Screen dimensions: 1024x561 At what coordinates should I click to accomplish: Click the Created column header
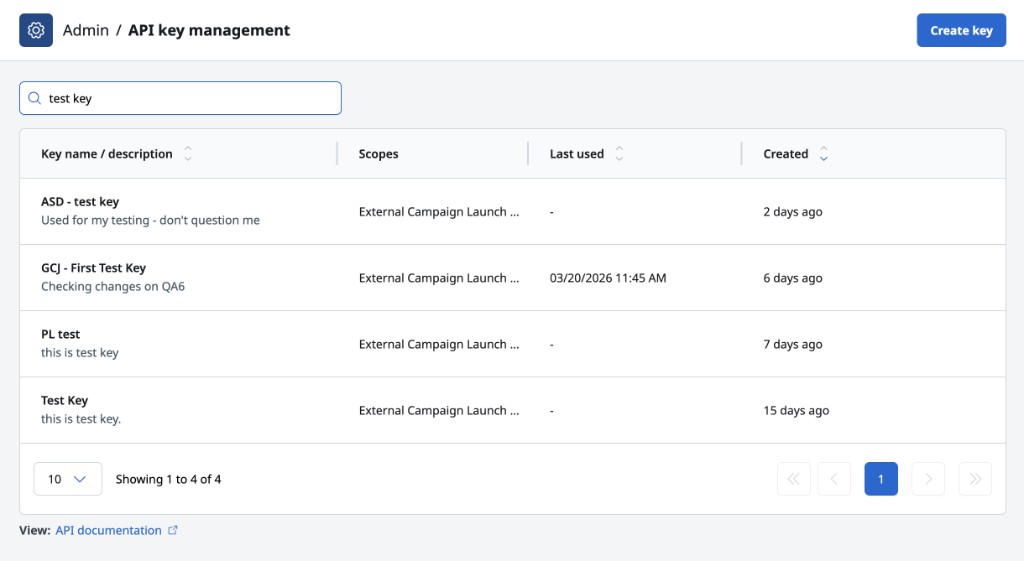click(x=786, y=153)
